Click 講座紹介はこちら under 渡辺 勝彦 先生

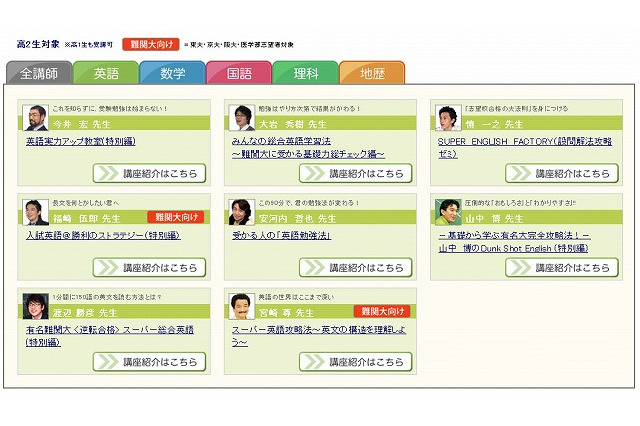point(149,362)
